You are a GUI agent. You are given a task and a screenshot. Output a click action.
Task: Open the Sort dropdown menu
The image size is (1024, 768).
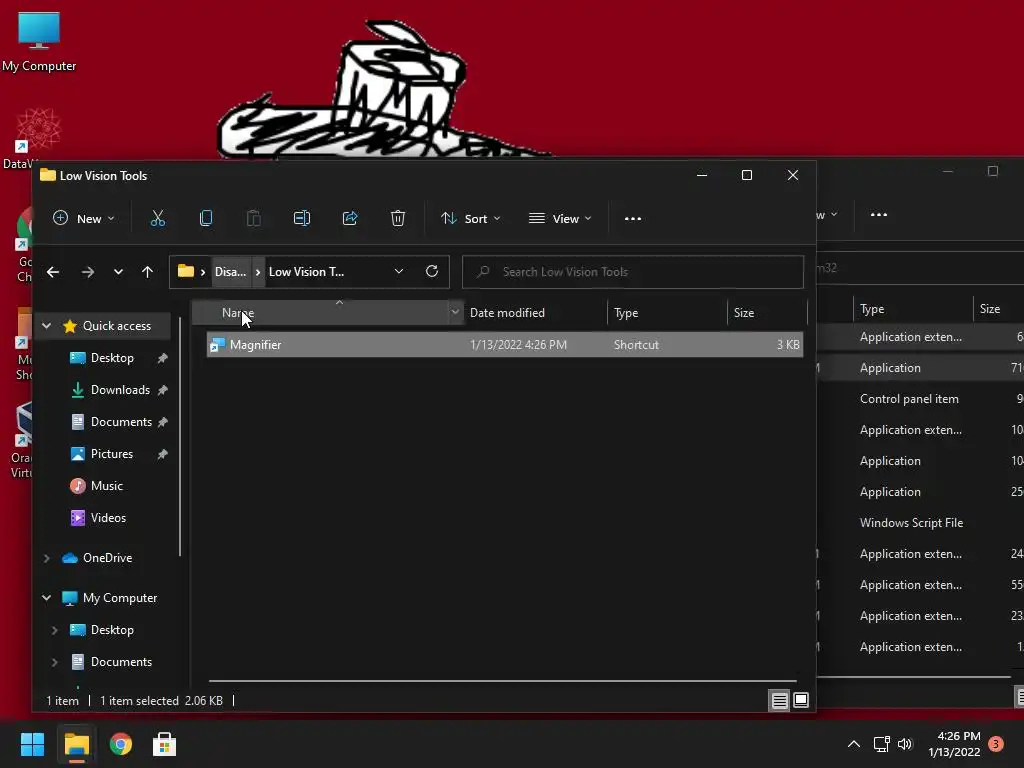[x=470, y=218]
